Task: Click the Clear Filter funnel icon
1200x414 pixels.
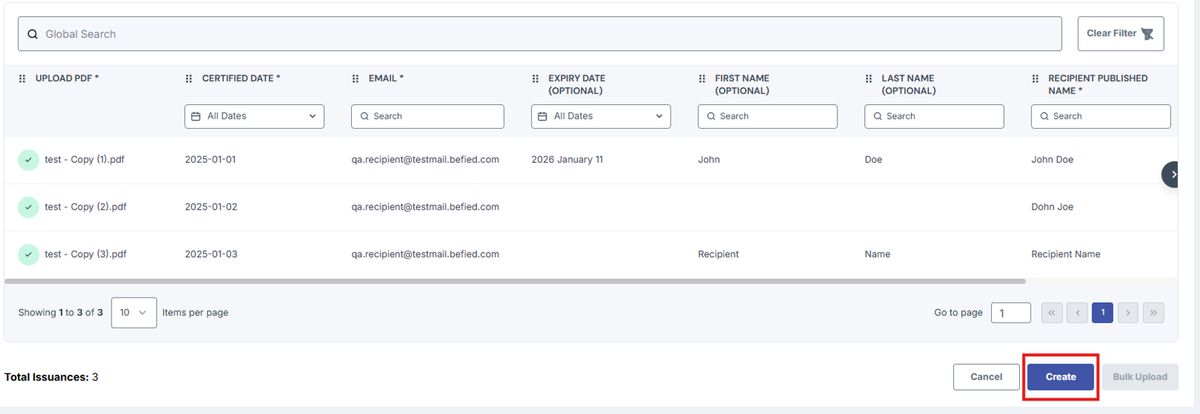Action: point(1147,34)
